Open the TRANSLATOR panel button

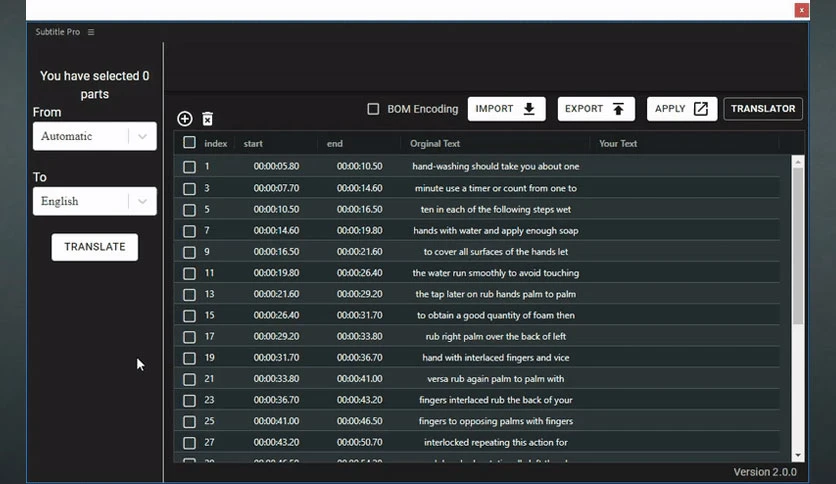coord(763,109)
